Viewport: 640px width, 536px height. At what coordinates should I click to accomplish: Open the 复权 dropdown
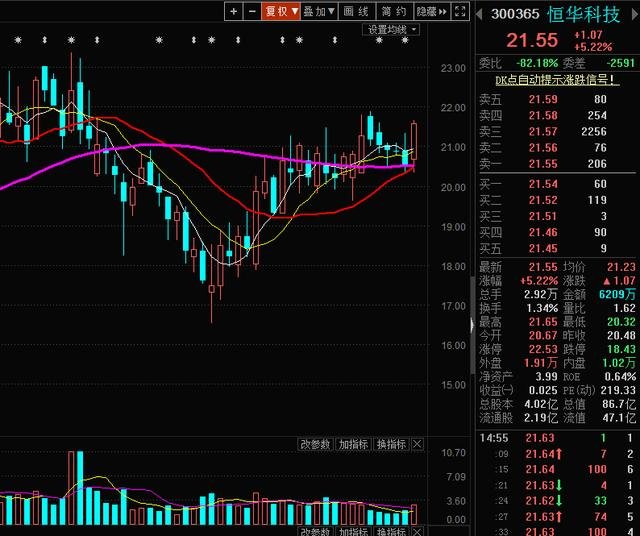[281, 11]
